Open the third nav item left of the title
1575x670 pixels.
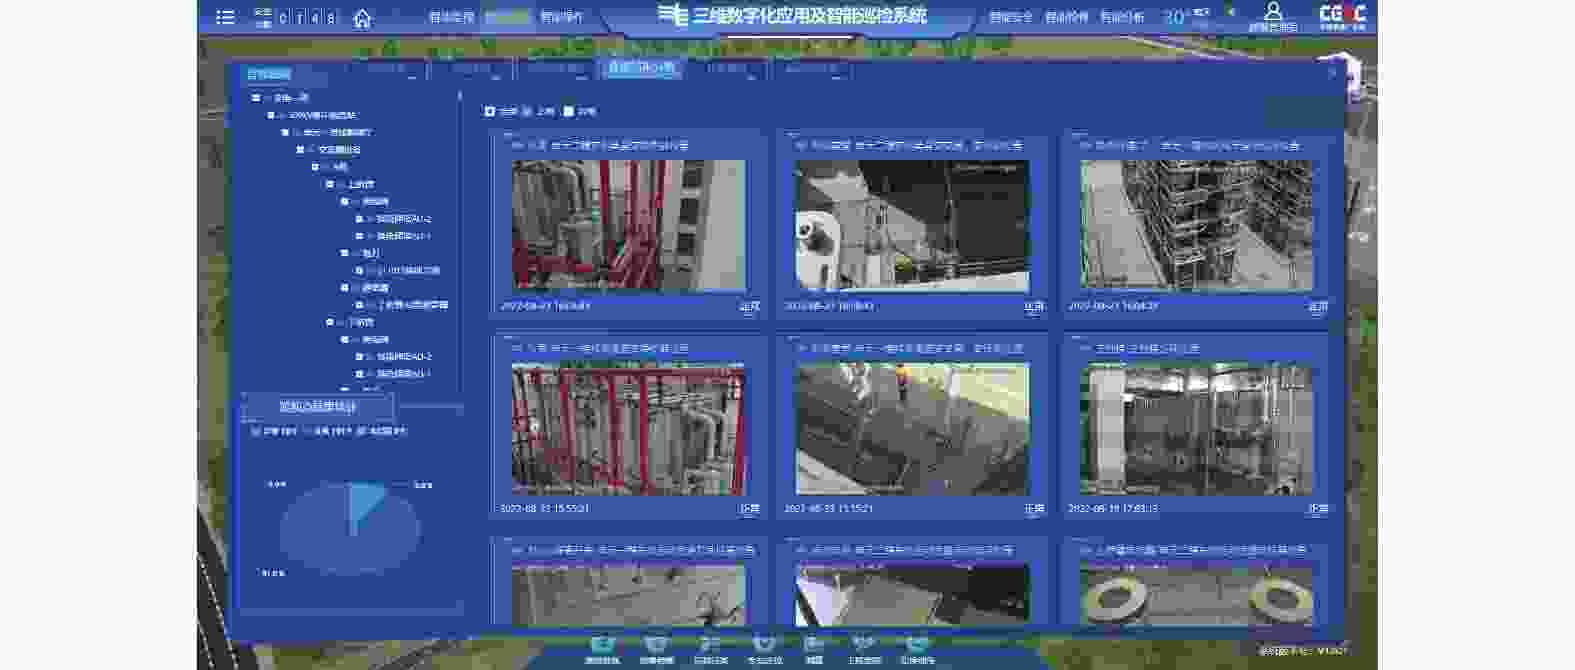coord(561,17)
